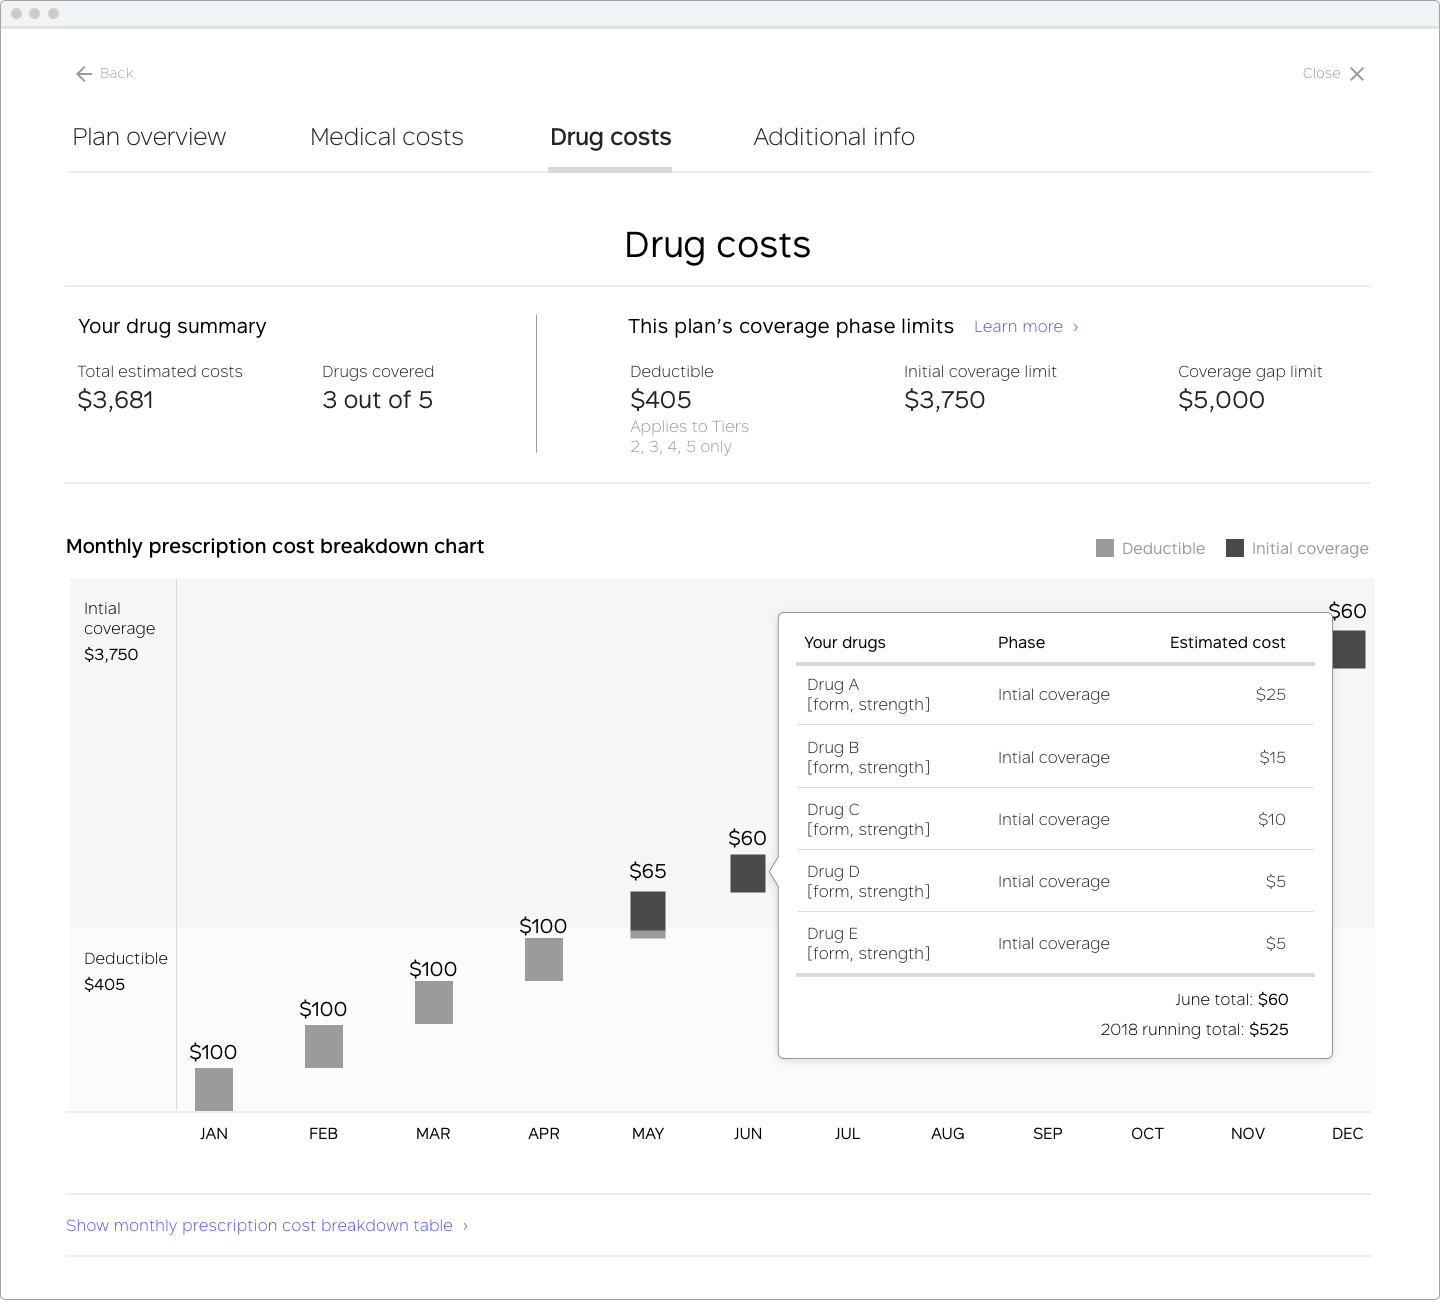Click Drug D row in tooltip
The image size is (1440, 1300).
[1055, 881]
